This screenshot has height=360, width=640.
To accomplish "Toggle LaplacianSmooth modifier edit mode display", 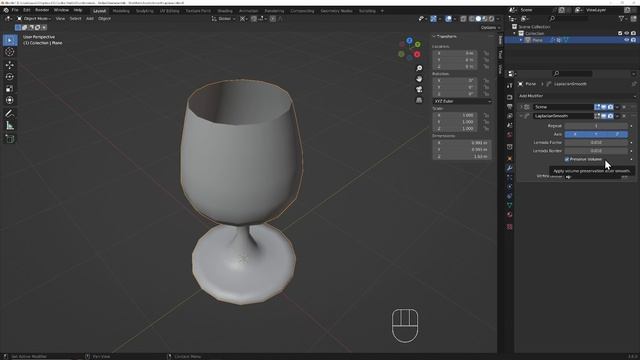I will coord(597,116).
